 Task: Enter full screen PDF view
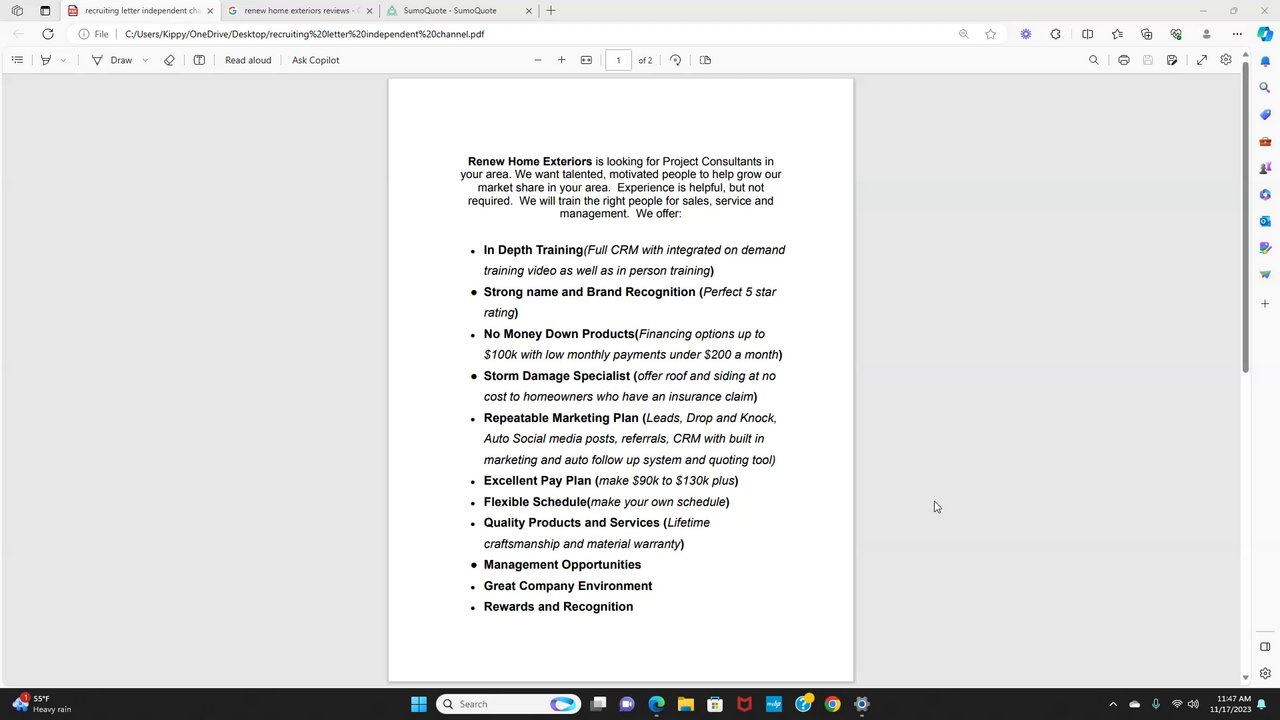coord(1202,60)
